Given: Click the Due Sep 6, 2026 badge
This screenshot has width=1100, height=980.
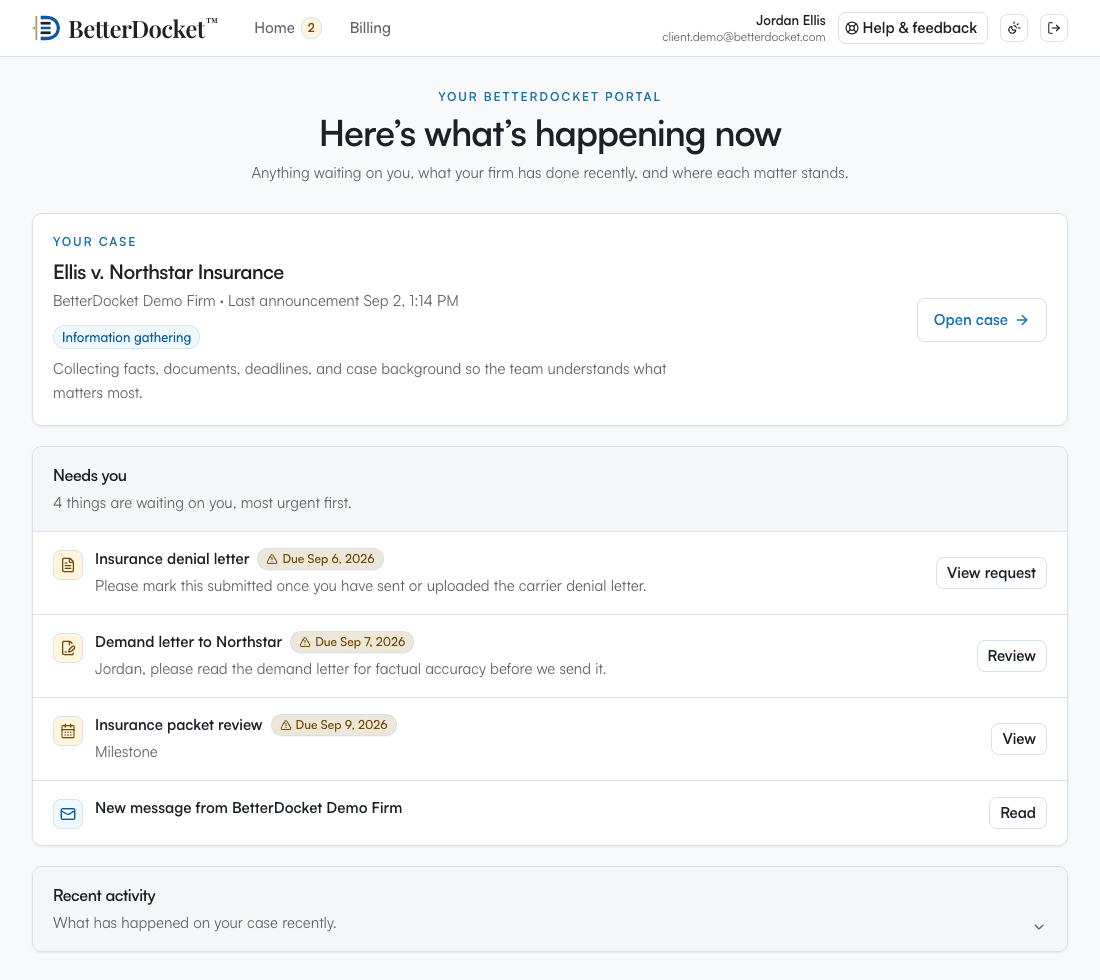Looking at the screenshot, I should 321,559.
